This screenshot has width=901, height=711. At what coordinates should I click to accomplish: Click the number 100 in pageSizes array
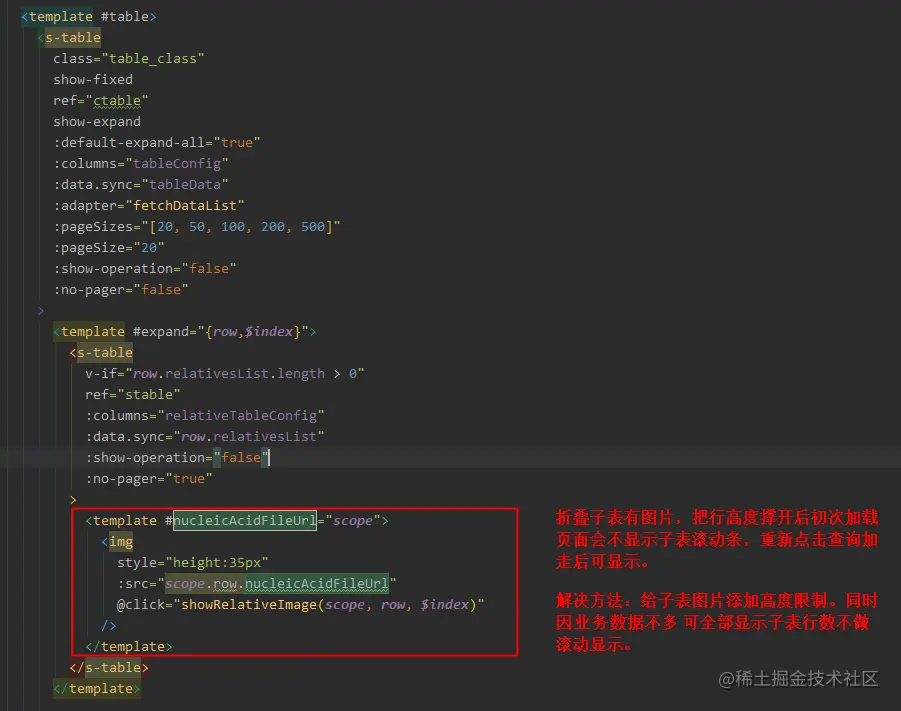[233, 226]
